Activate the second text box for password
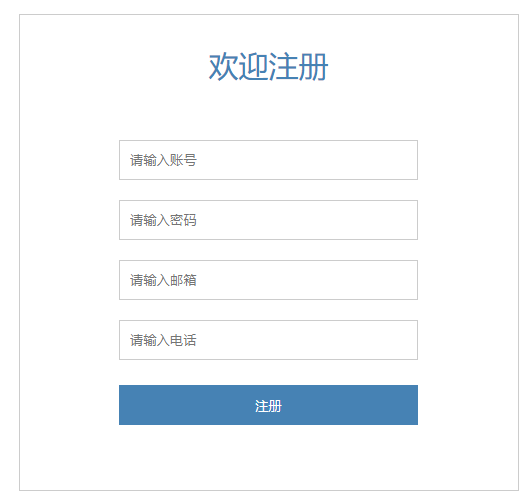Screen dimensions: 529x500 [x=268, y=220]
